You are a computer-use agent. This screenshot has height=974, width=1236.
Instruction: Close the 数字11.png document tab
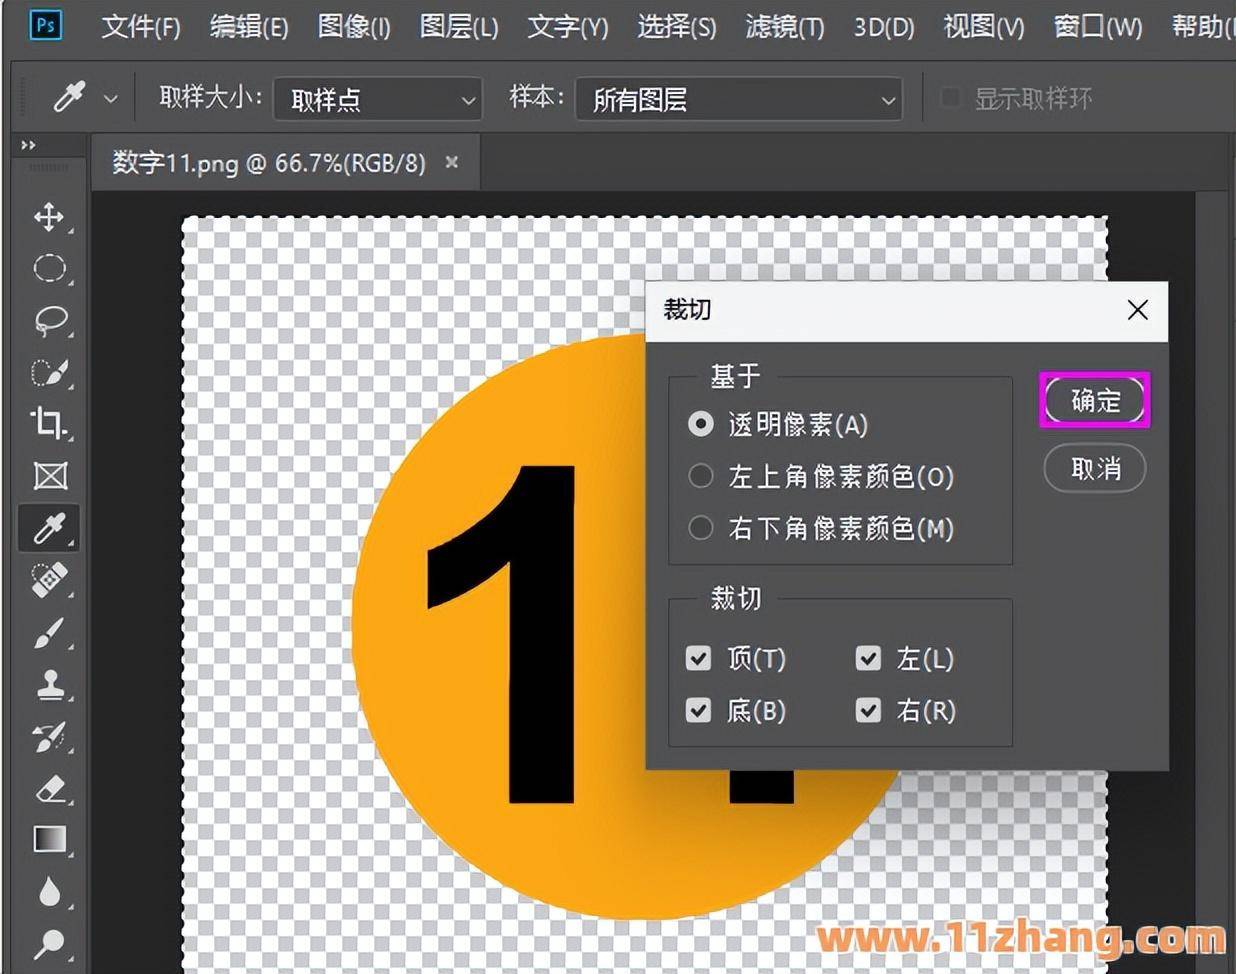[452, 162]
